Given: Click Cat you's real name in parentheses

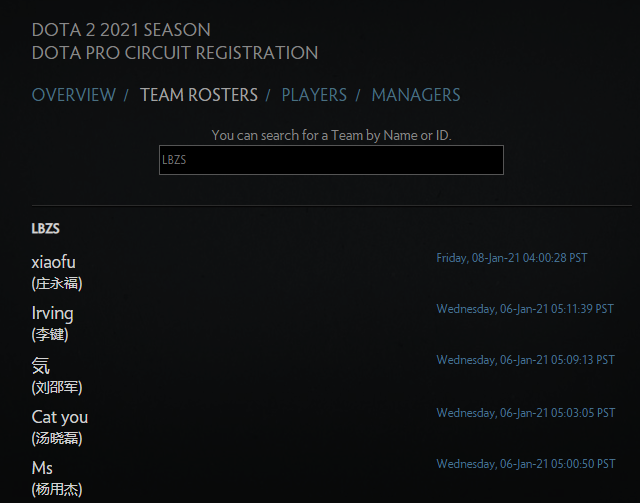Looking at the screenshot, I should point(57,438).
